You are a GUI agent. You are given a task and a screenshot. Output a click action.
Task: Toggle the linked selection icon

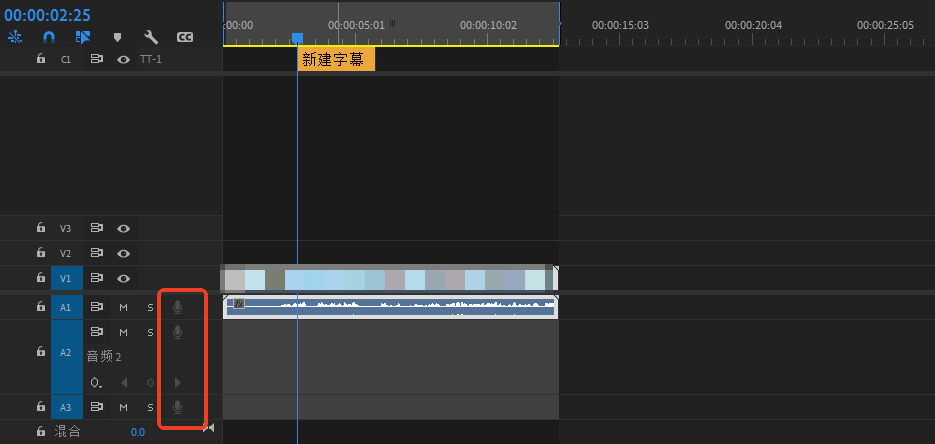pyautogui.click(x=83, y=37)
